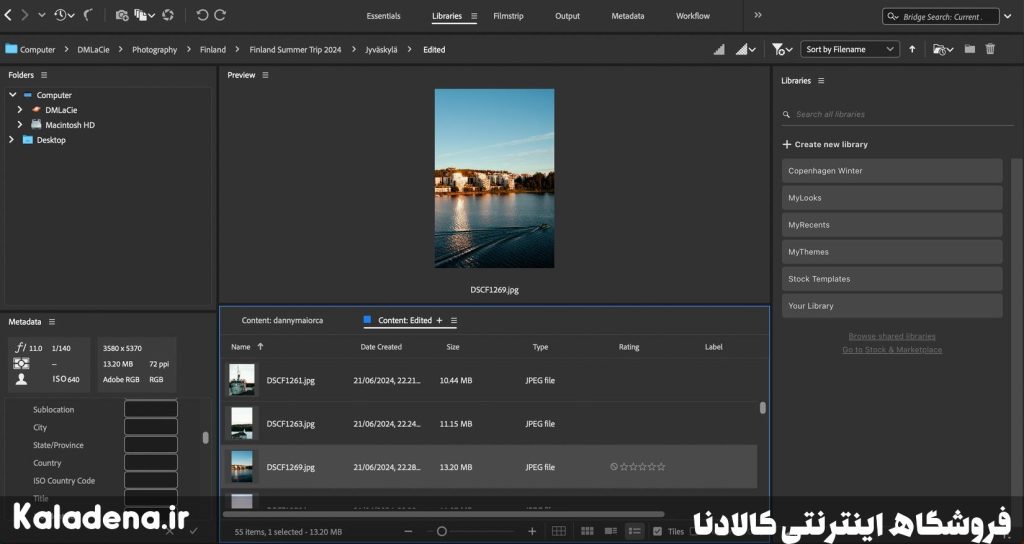Open the Sort by Filename dropdown

850,49
